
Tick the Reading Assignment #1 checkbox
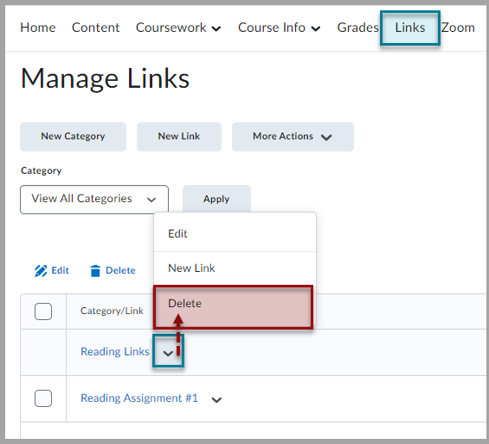tap(43, 398)
